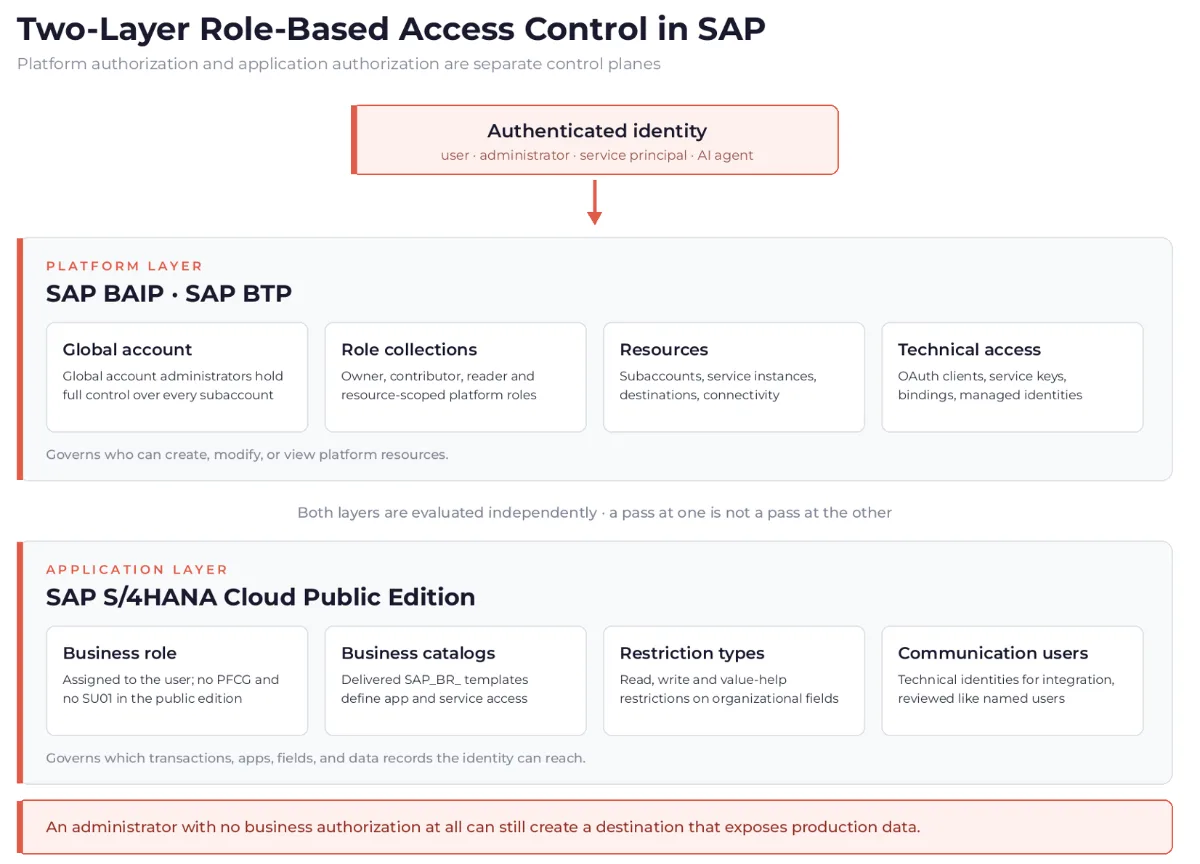1200x864 pixels.
Task: Click text 'Technical identities for integration, reviewed like named users'
Action: point(1006,689)
